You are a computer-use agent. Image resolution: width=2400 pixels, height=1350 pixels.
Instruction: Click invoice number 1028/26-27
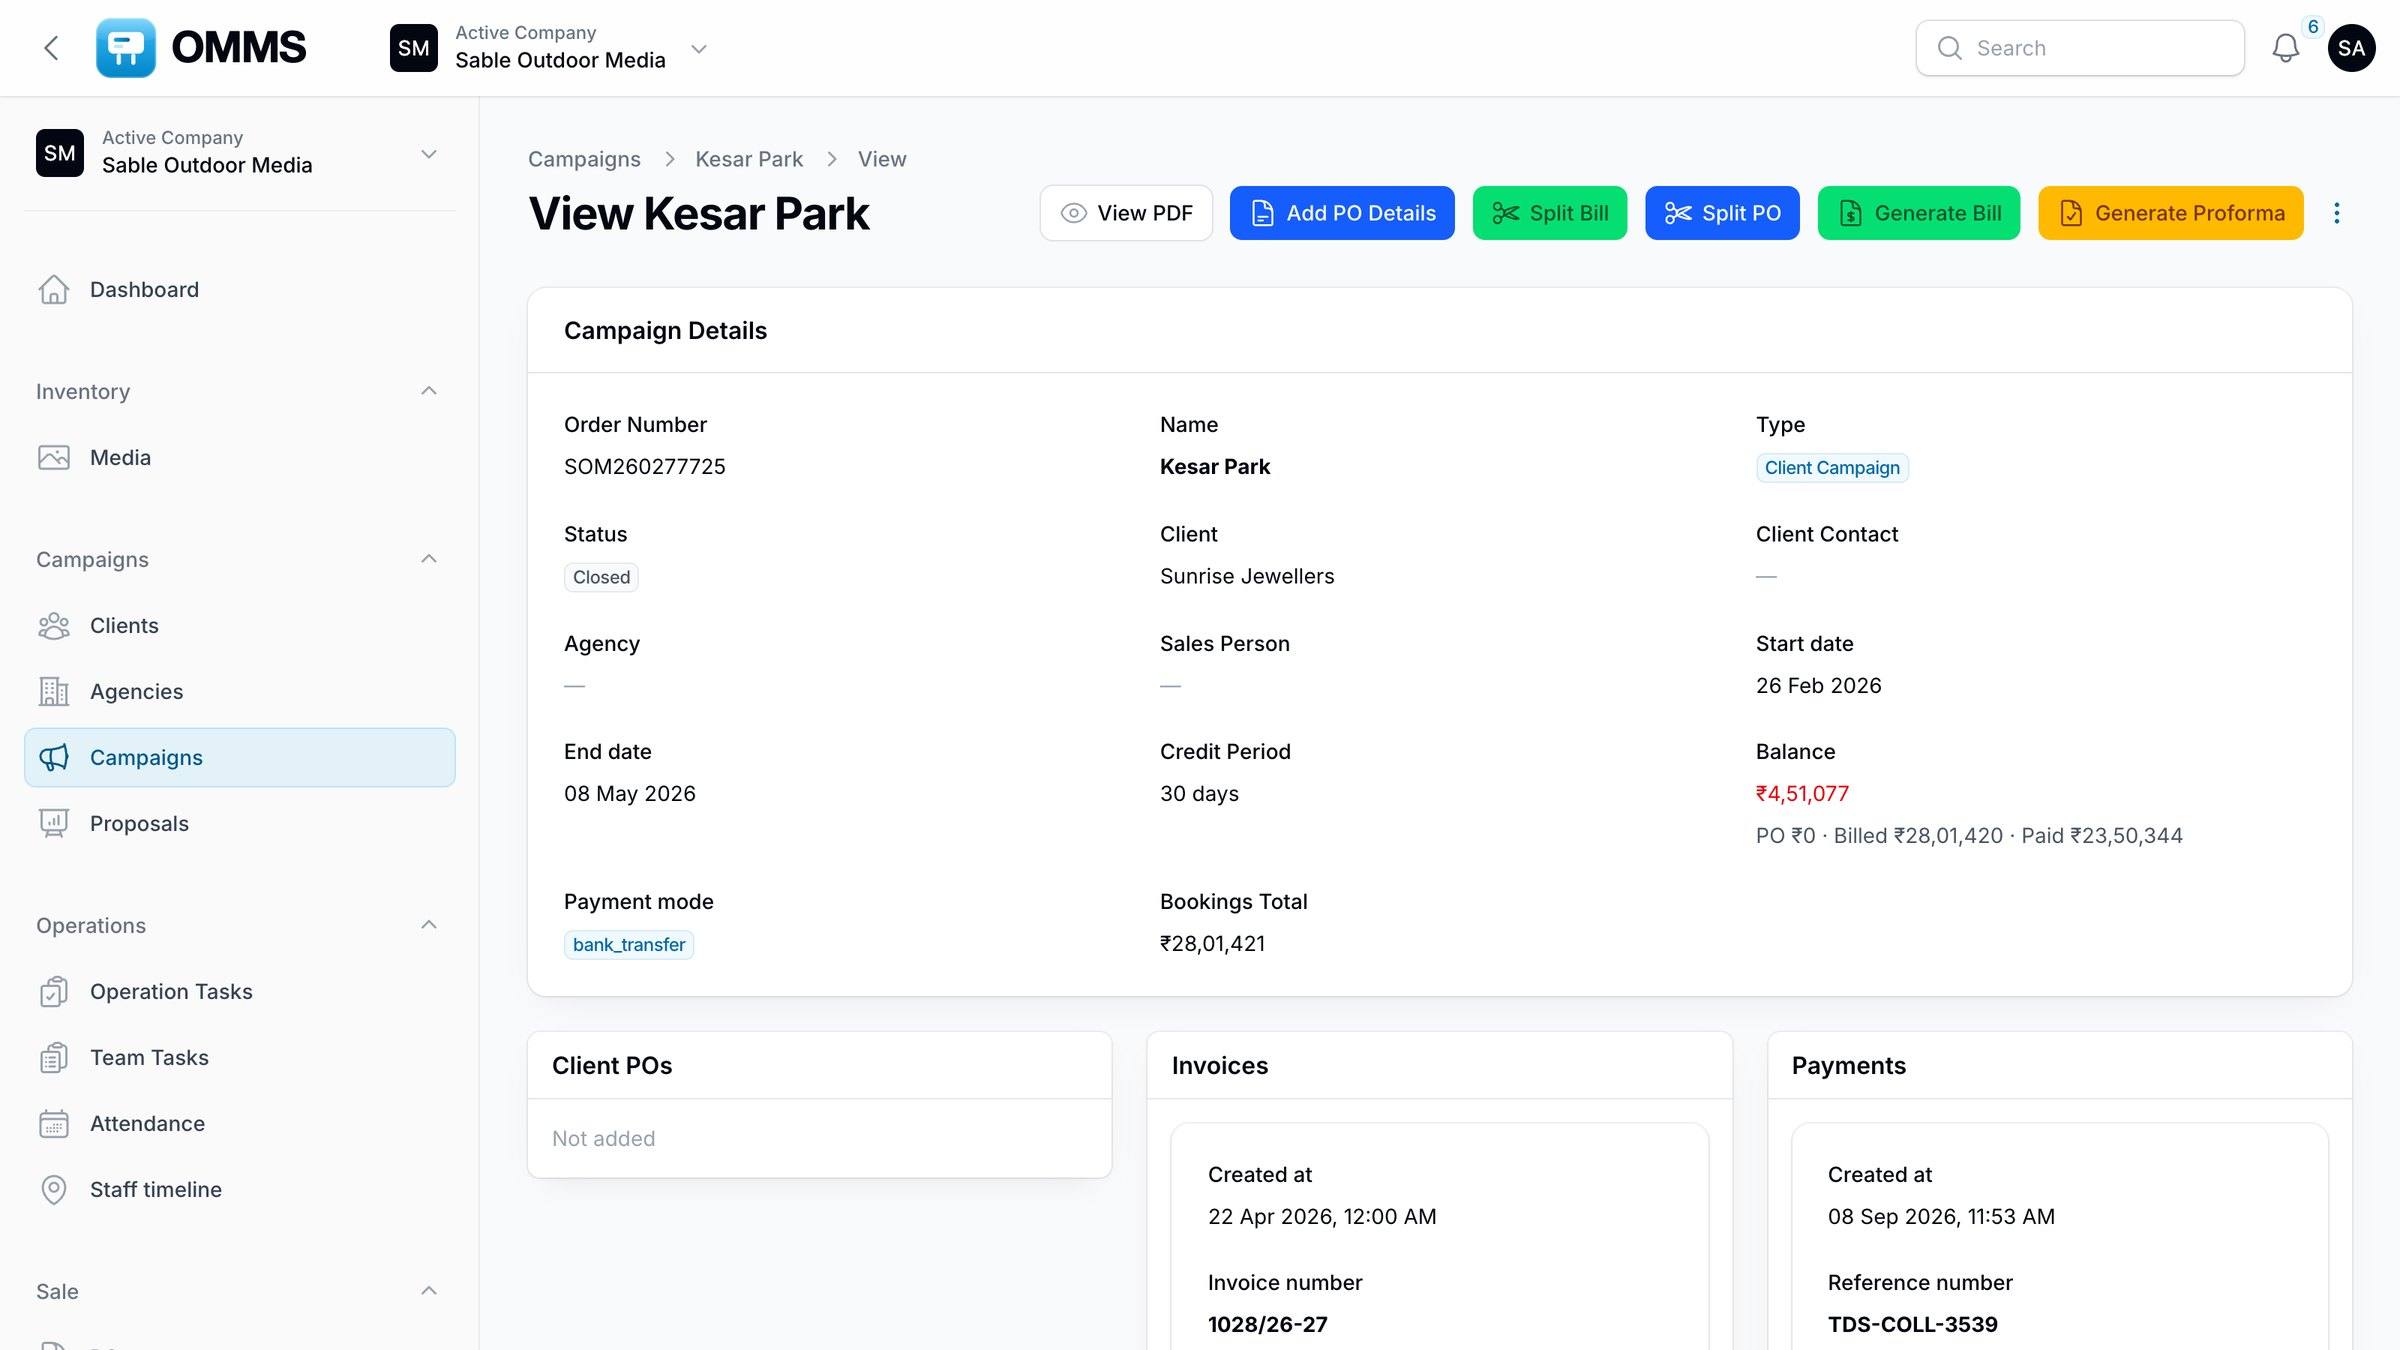(x=1267, y=1325)
